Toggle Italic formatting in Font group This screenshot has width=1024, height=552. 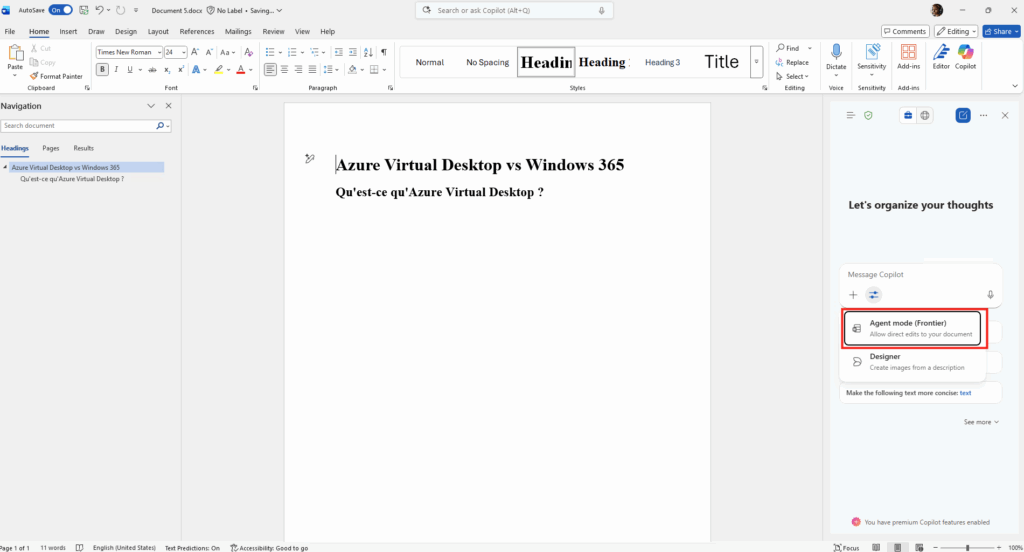click(116, 70)
